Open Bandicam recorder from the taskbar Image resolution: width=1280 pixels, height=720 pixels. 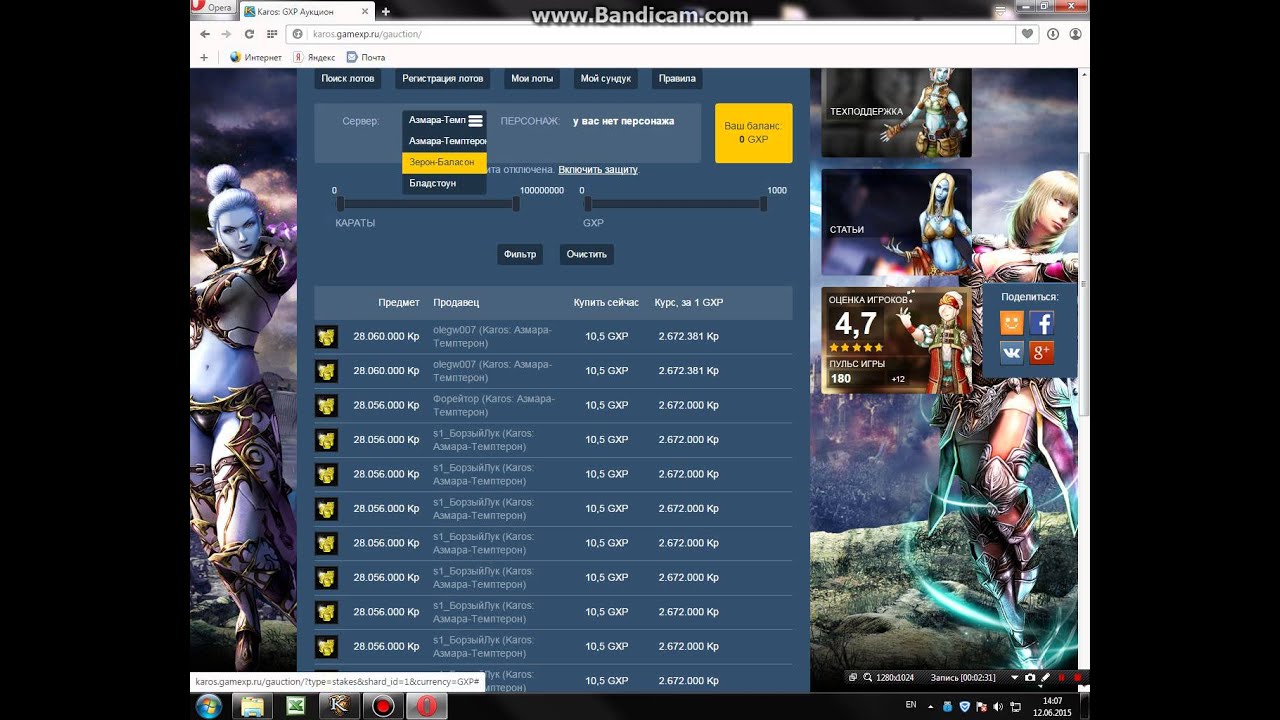[383, 706]
